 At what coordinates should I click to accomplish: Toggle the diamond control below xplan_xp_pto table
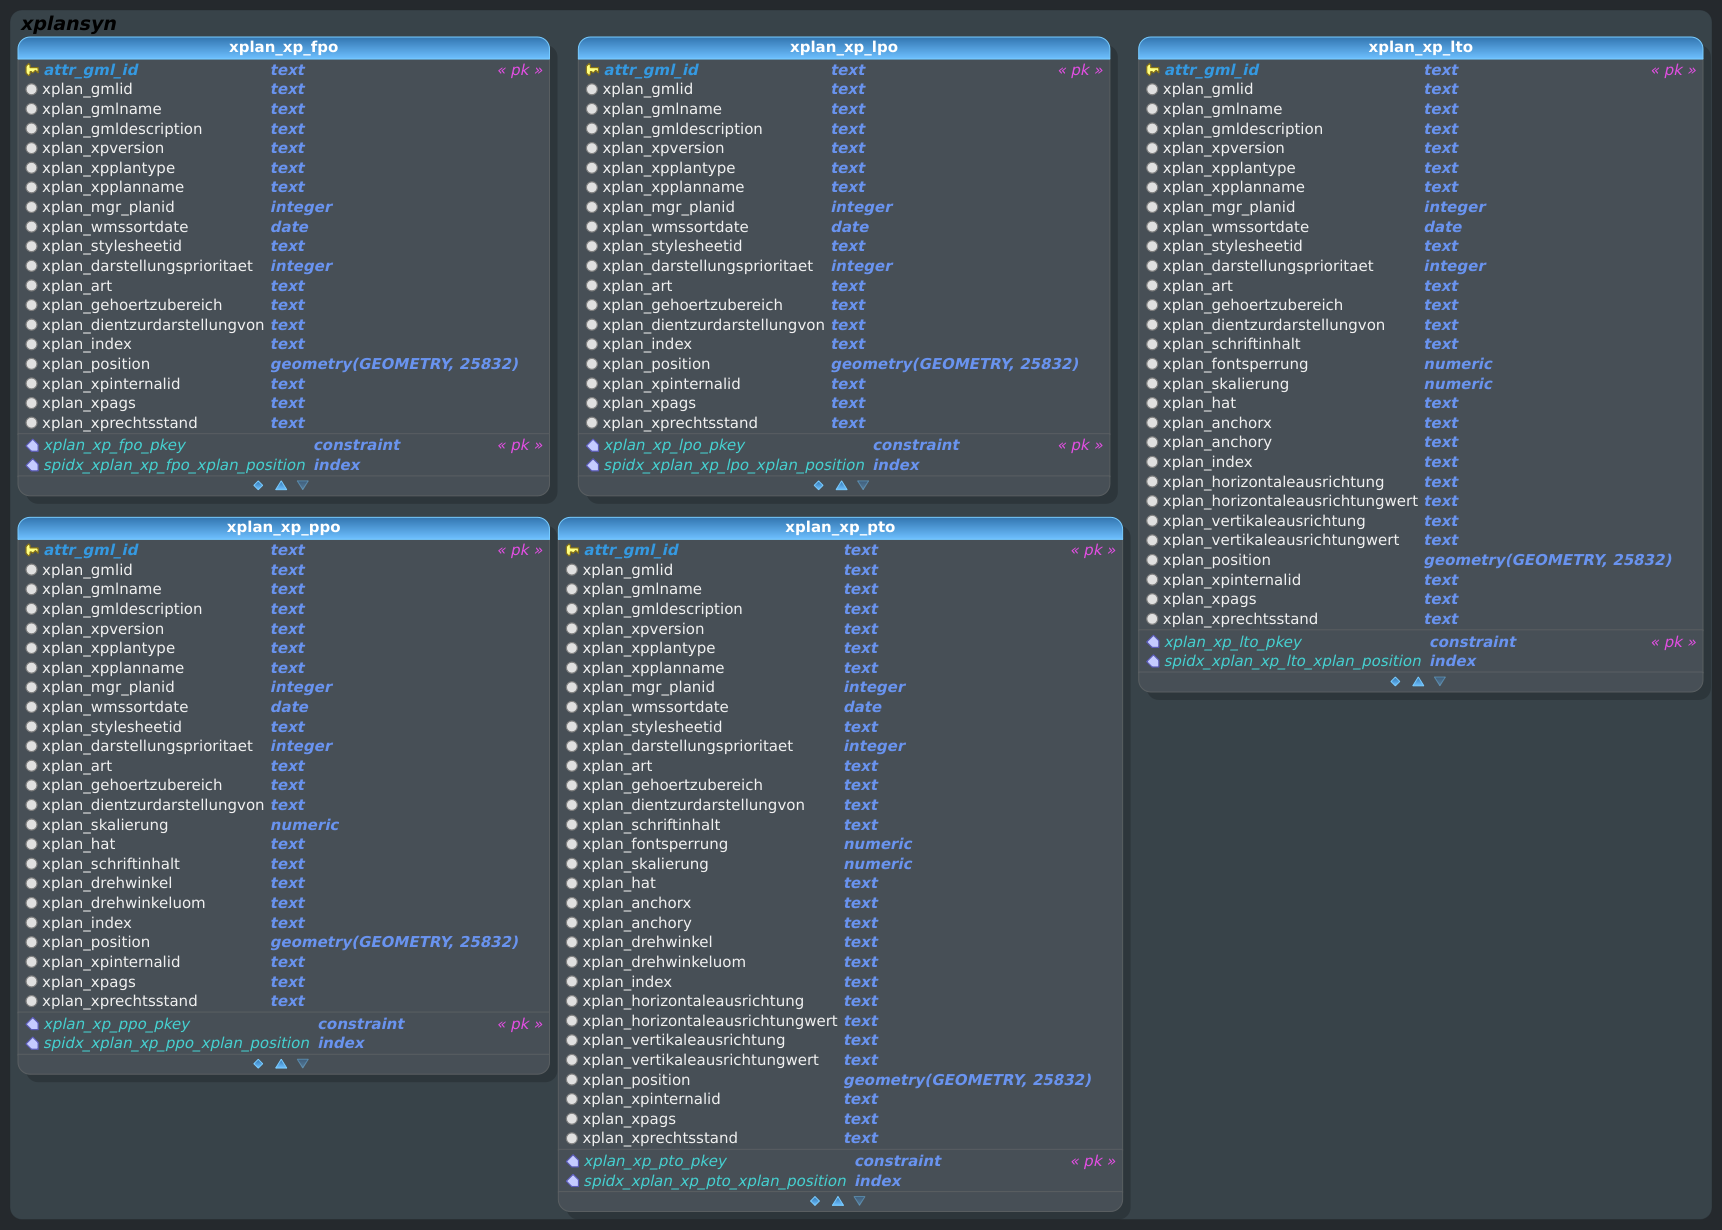point(815,1200)
